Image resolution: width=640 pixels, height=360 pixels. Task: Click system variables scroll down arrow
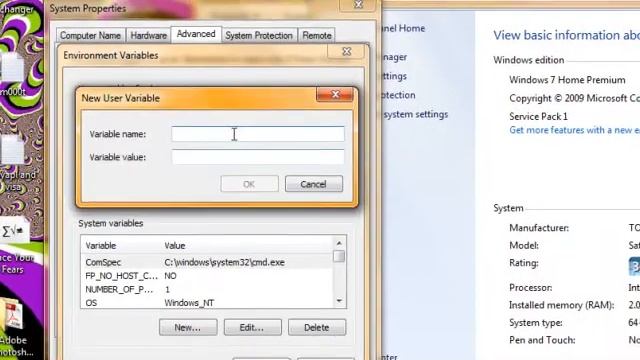click(339, 301)
